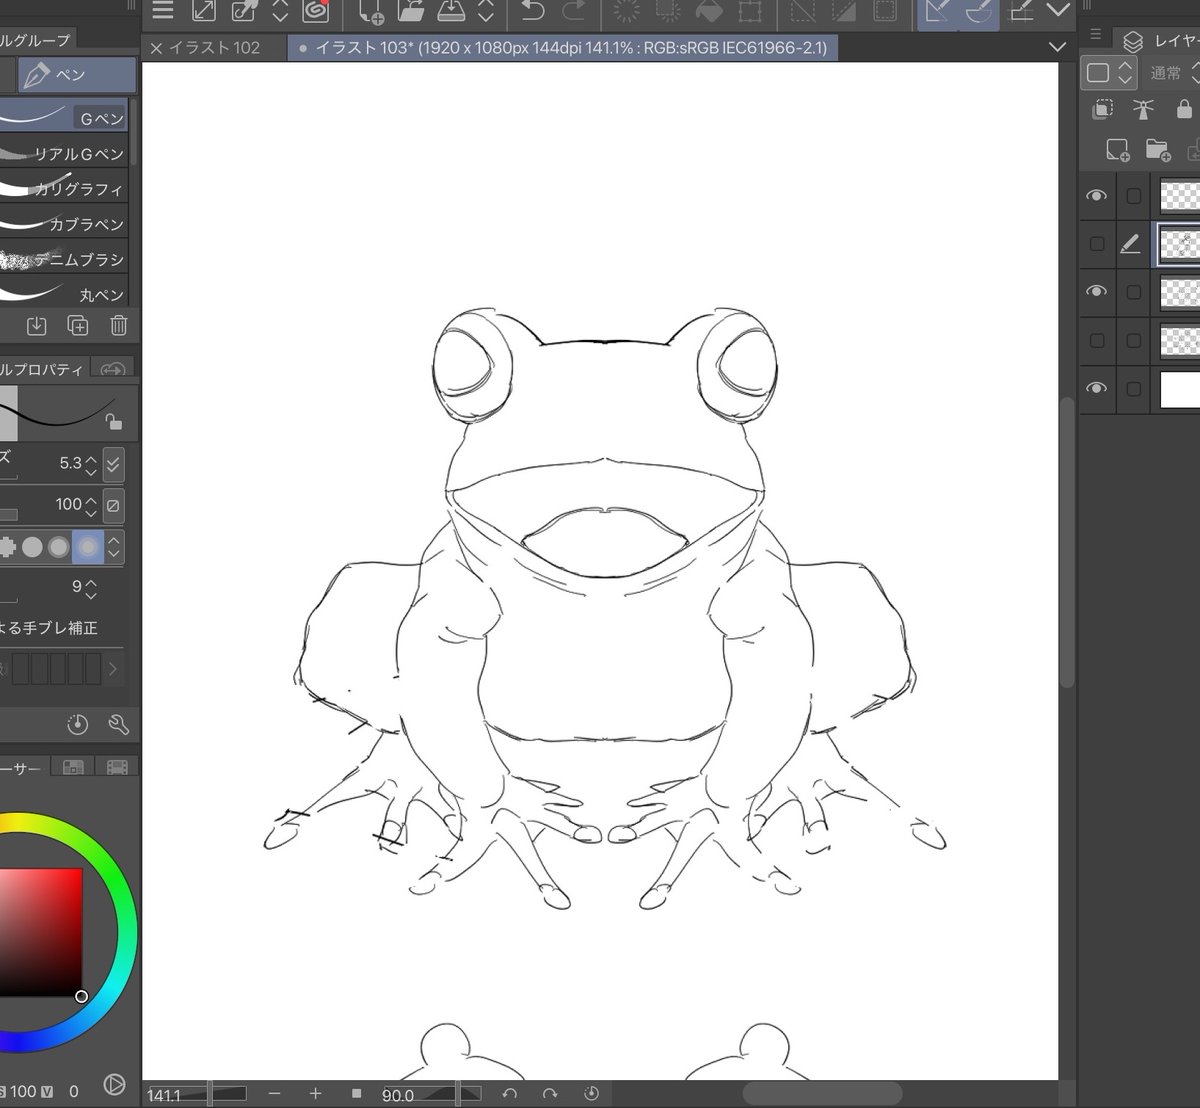Viewport: 1200px width, 1108px height.
Task: Toggle the brush size pressure button beside 5.3
Action: (113, 464)
